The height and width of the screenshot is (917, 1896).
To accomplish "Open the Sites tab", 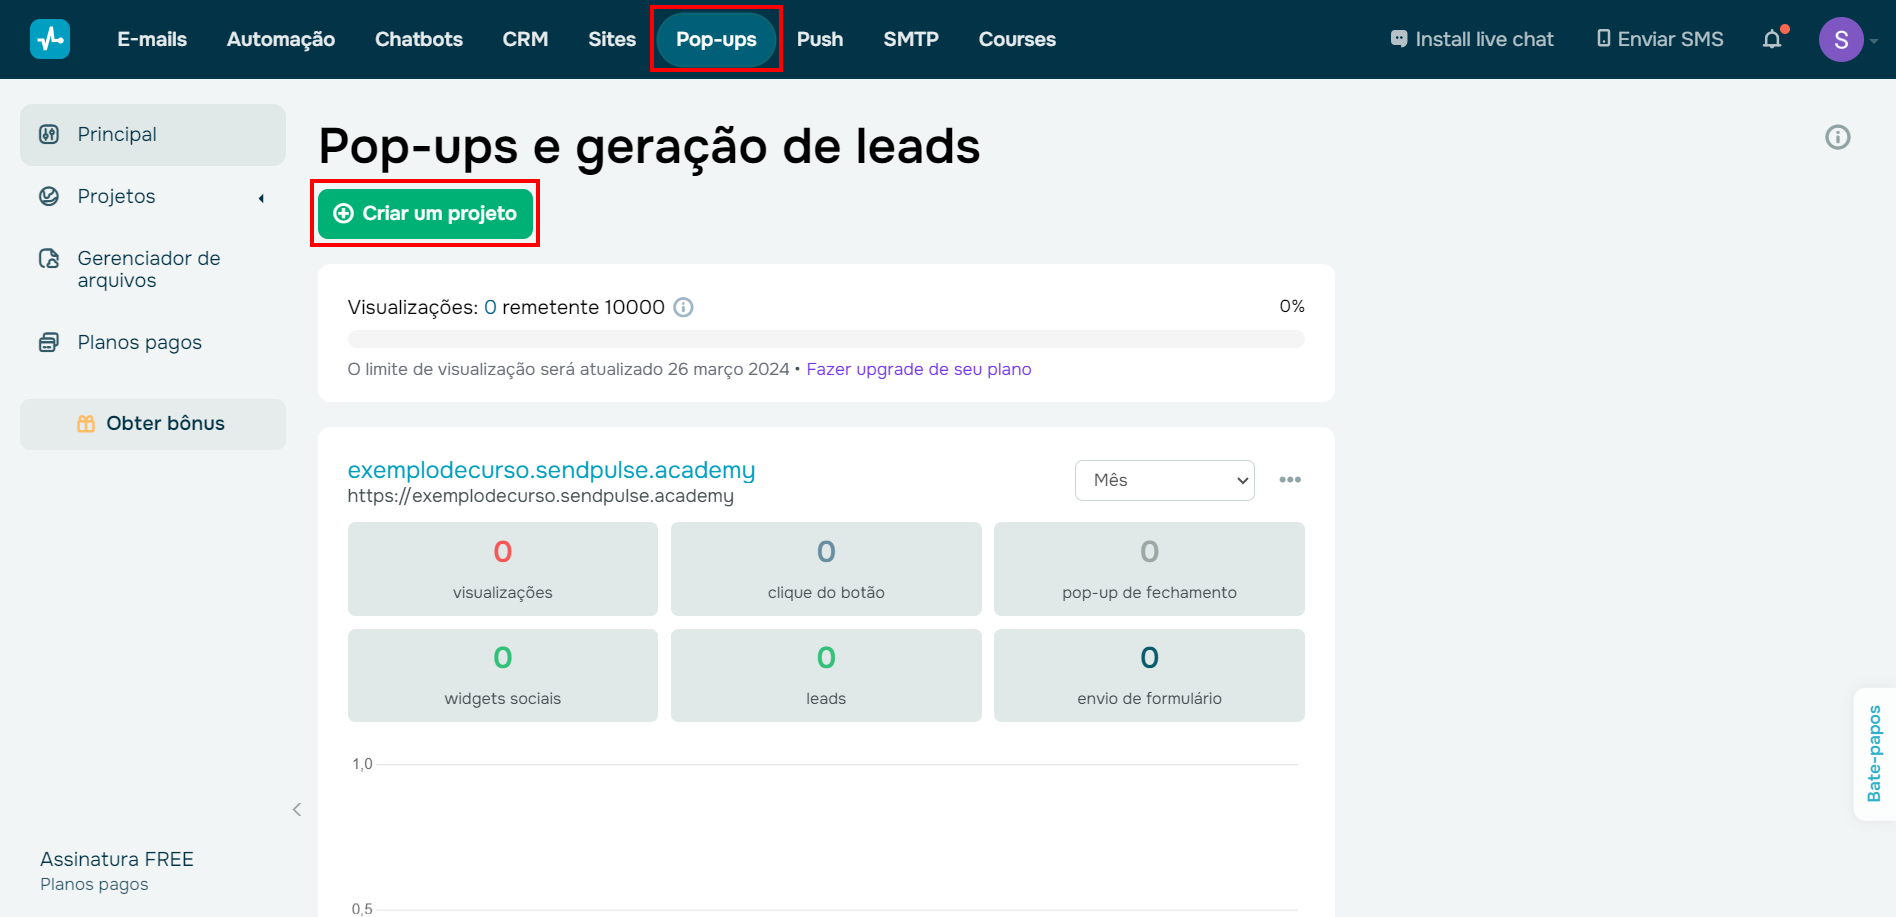I will (x=612, y=39).
